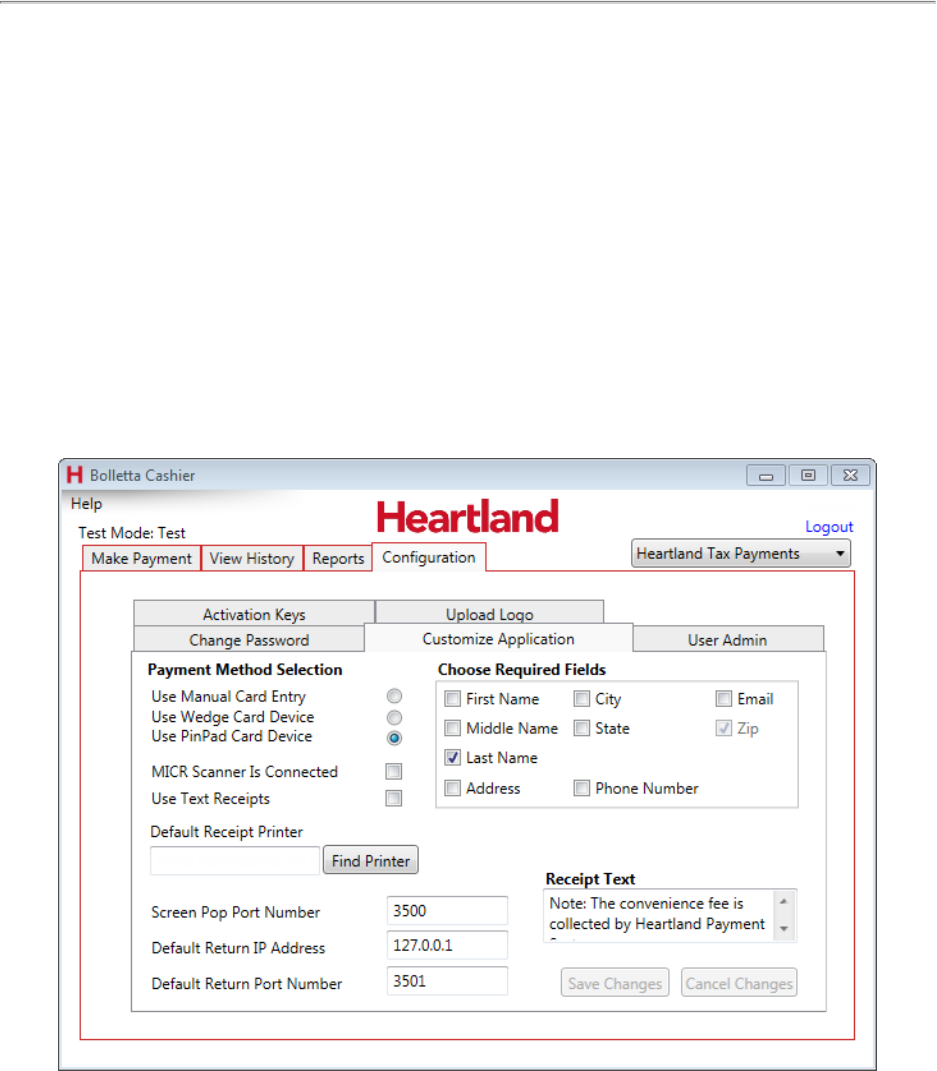The width and height of the screenshot is (937, 1071).
Task: Minimize the Bolletta Cashier window
Action: 766,475
